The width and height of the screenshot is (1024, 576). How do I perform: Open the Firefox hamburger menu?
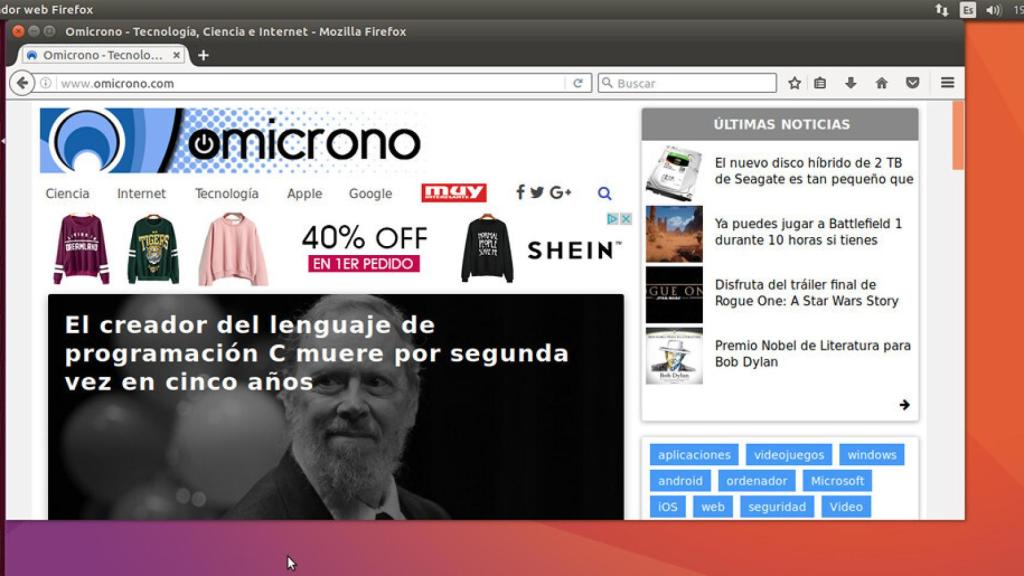click(947, 83)
